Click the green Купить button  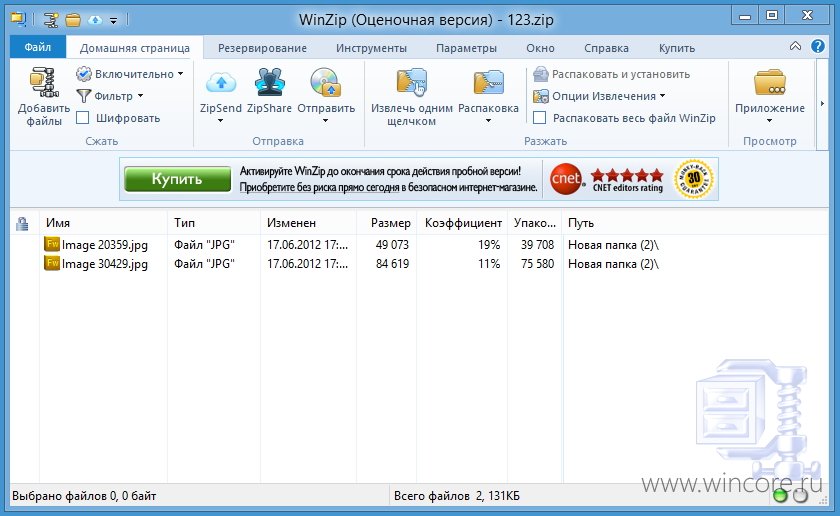pyautogui.click(x=177, y=179)
